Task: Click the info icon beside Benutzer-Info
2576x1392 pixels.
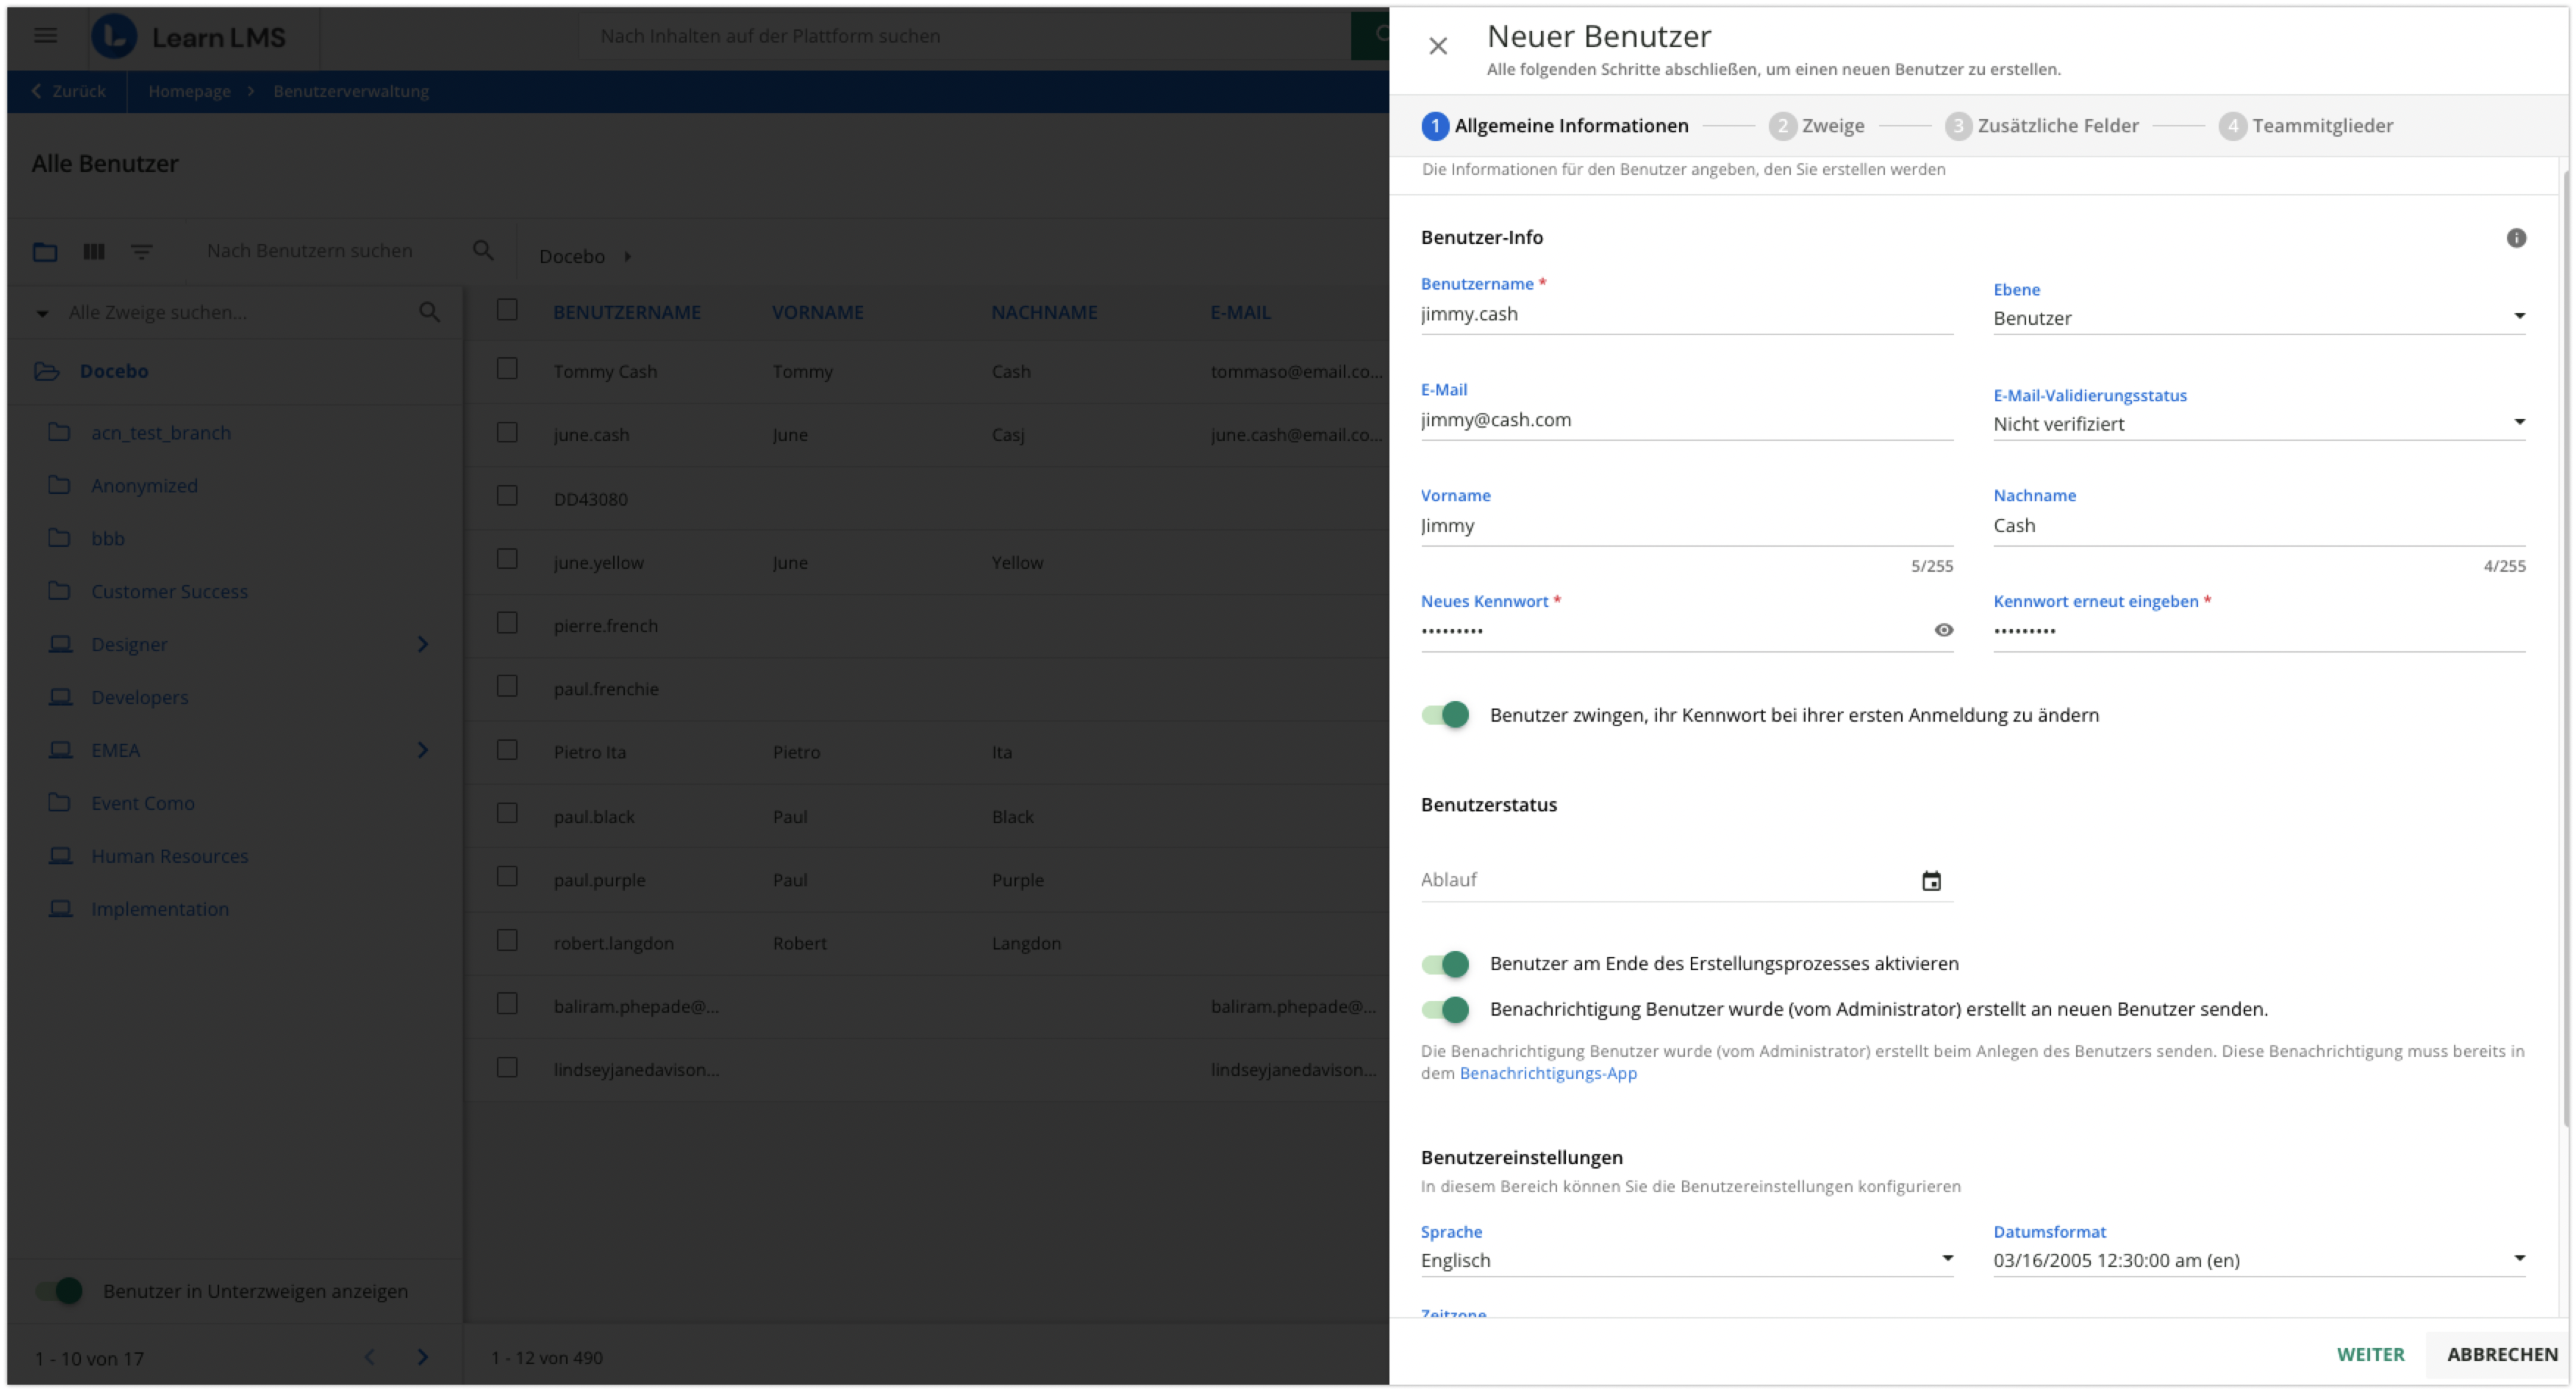Action: point(2516,238)
